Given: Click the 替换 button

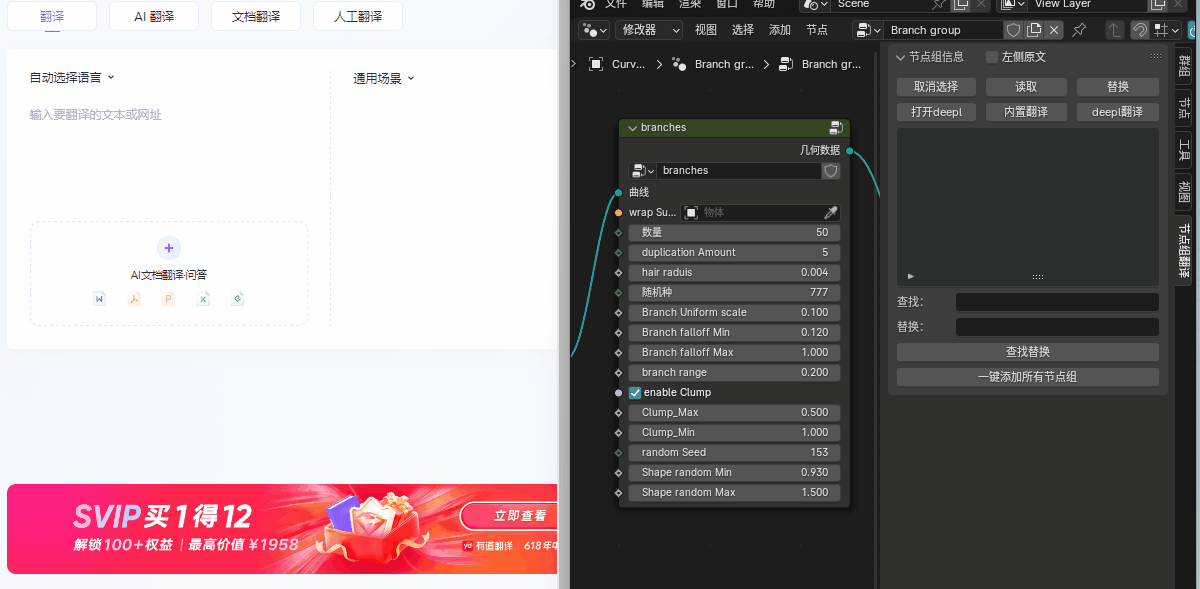Looking at the screenshot, I should [x=1118, y=87].
